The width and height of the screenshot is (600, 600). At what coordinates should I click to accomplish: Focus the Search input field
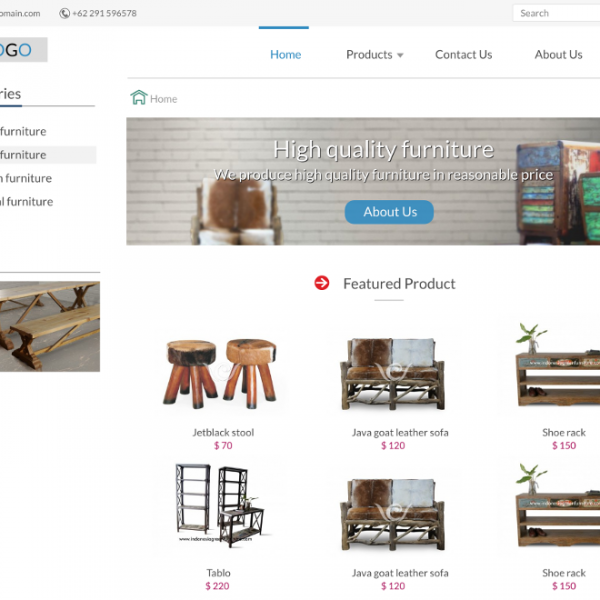pyautogui.click(x=556, y=13)
